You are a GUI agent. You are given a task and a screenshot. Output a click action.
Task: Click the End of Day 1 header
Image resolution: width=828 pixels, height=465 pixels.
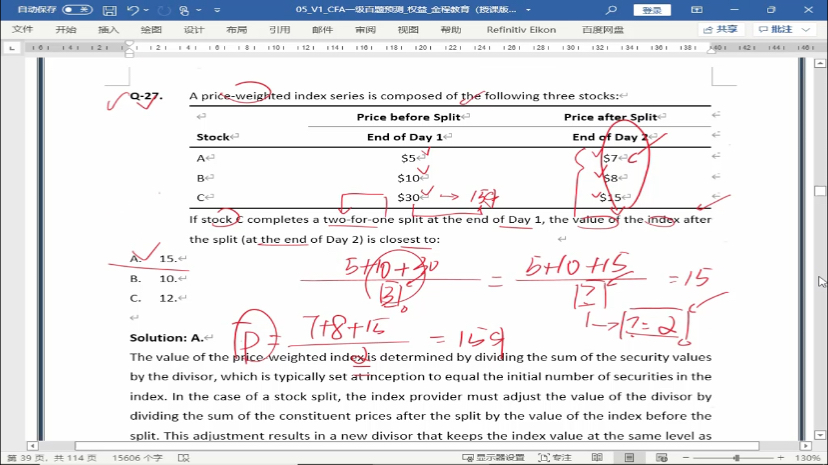pyautogui.click(x=405, y=137)
